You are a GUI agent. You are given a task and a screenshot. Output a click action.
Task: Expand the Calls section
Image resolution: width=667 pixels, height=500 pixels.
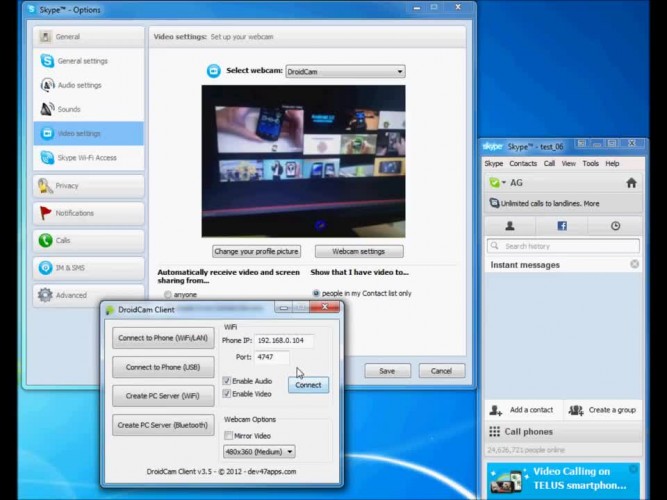(88, 240)
